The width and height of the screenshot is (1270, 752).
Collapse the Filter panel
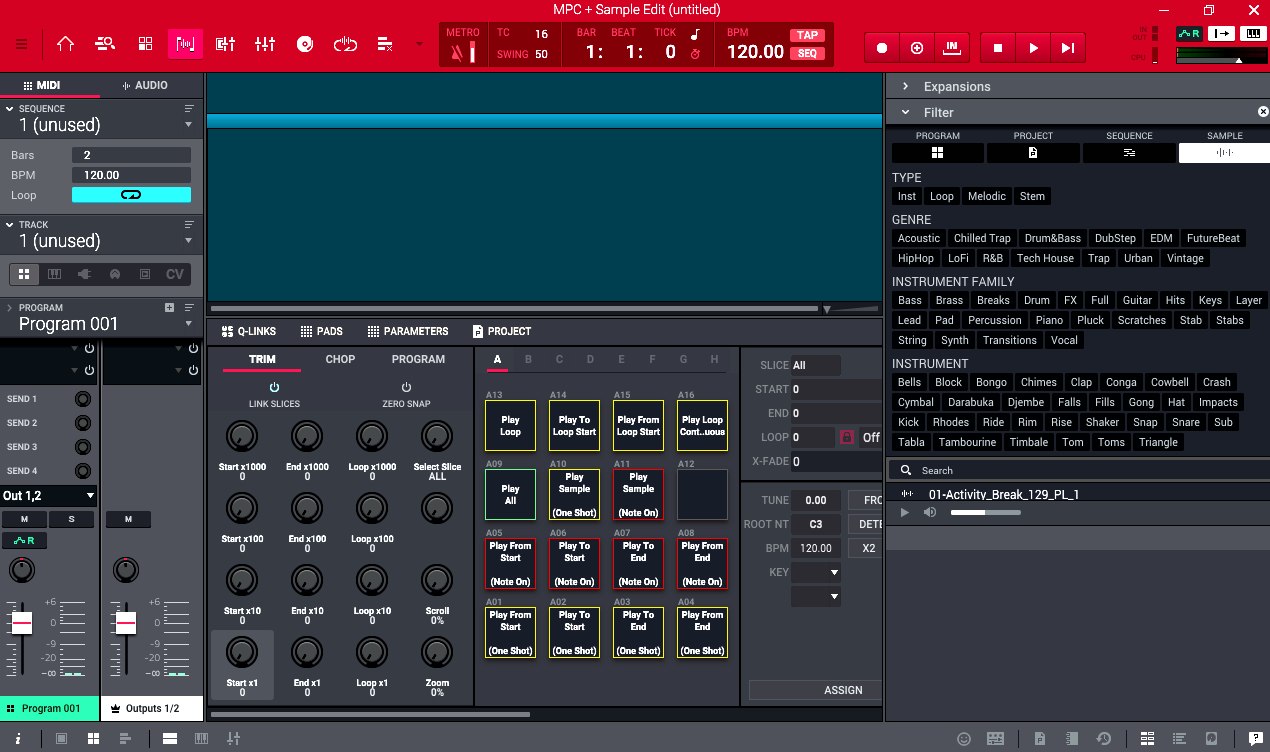click(906, 112)
